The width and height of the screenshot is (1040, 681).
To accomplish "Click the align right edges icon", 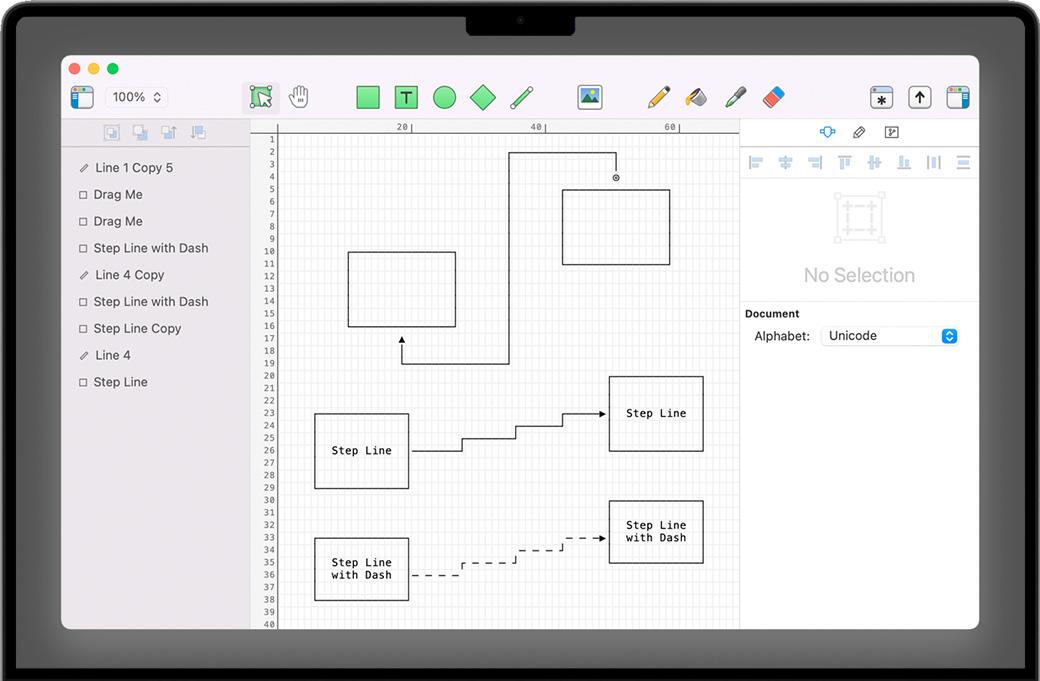I will [x=815, y=162].
